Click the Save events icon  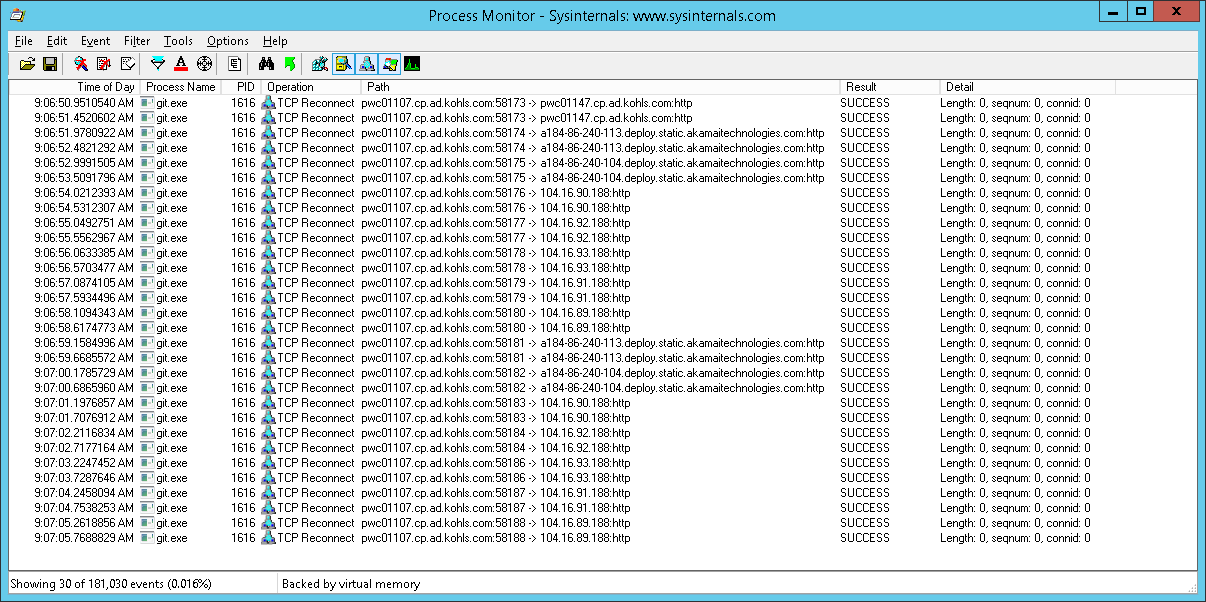pos(49,64)
